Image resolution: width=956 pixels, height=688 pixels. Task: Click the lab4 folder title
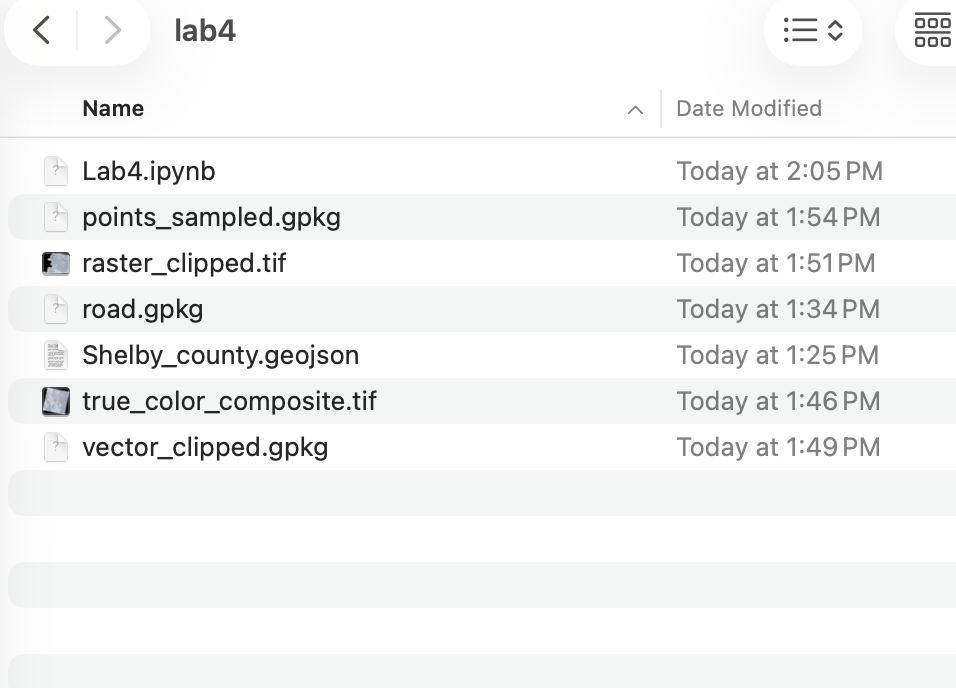205,31
